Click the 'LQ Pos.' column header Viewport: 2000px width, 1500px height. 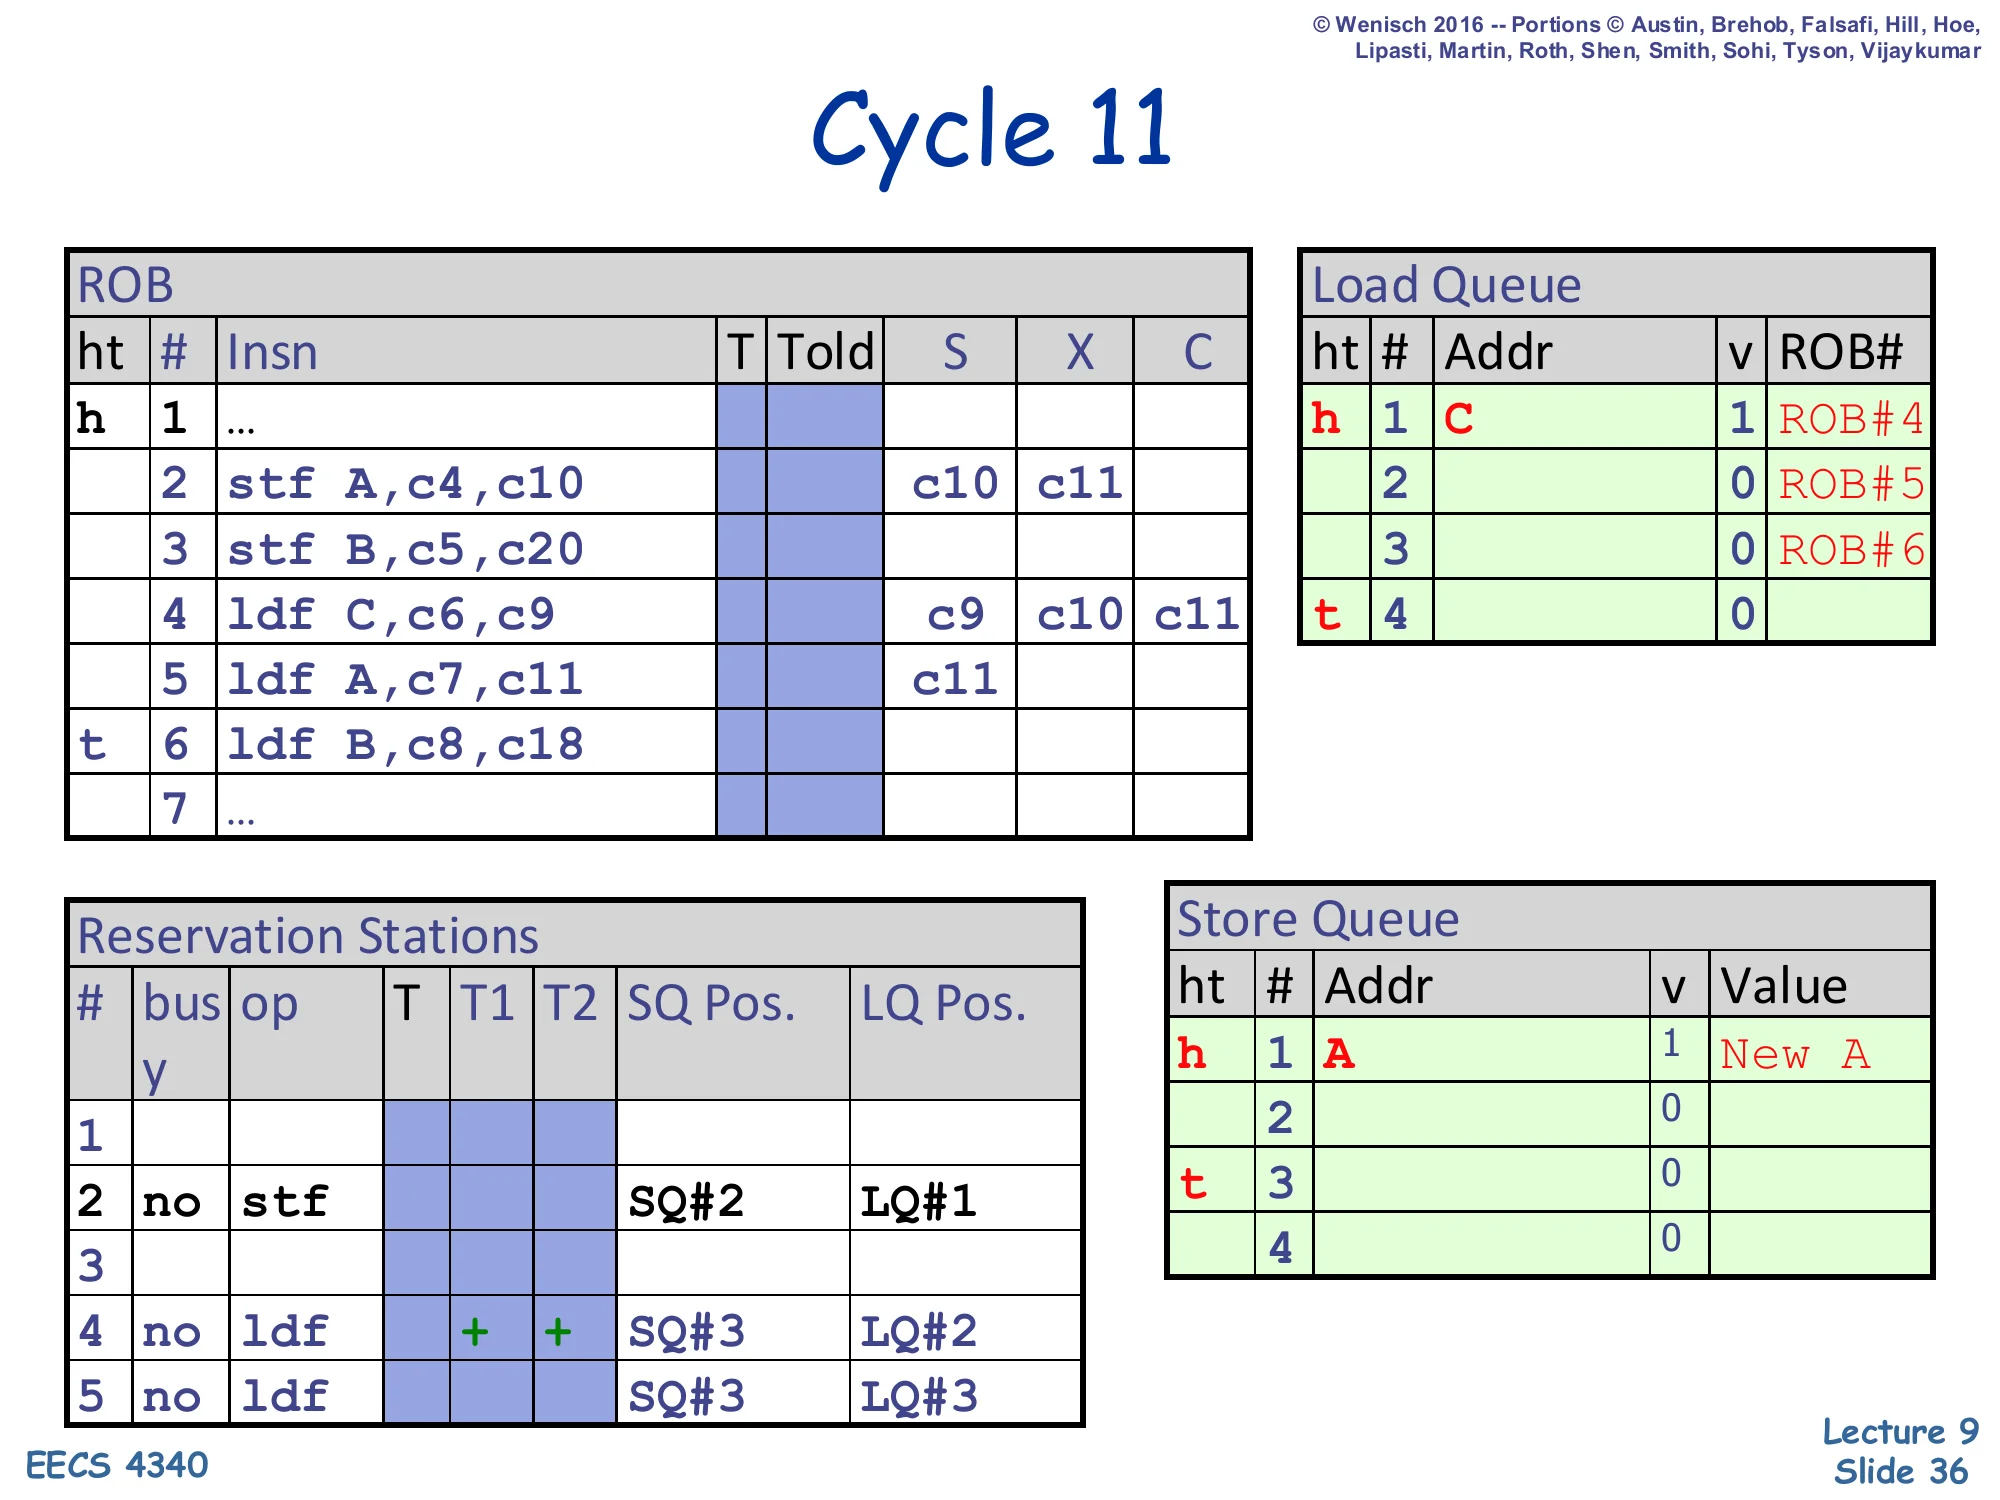click(944, 1003)
